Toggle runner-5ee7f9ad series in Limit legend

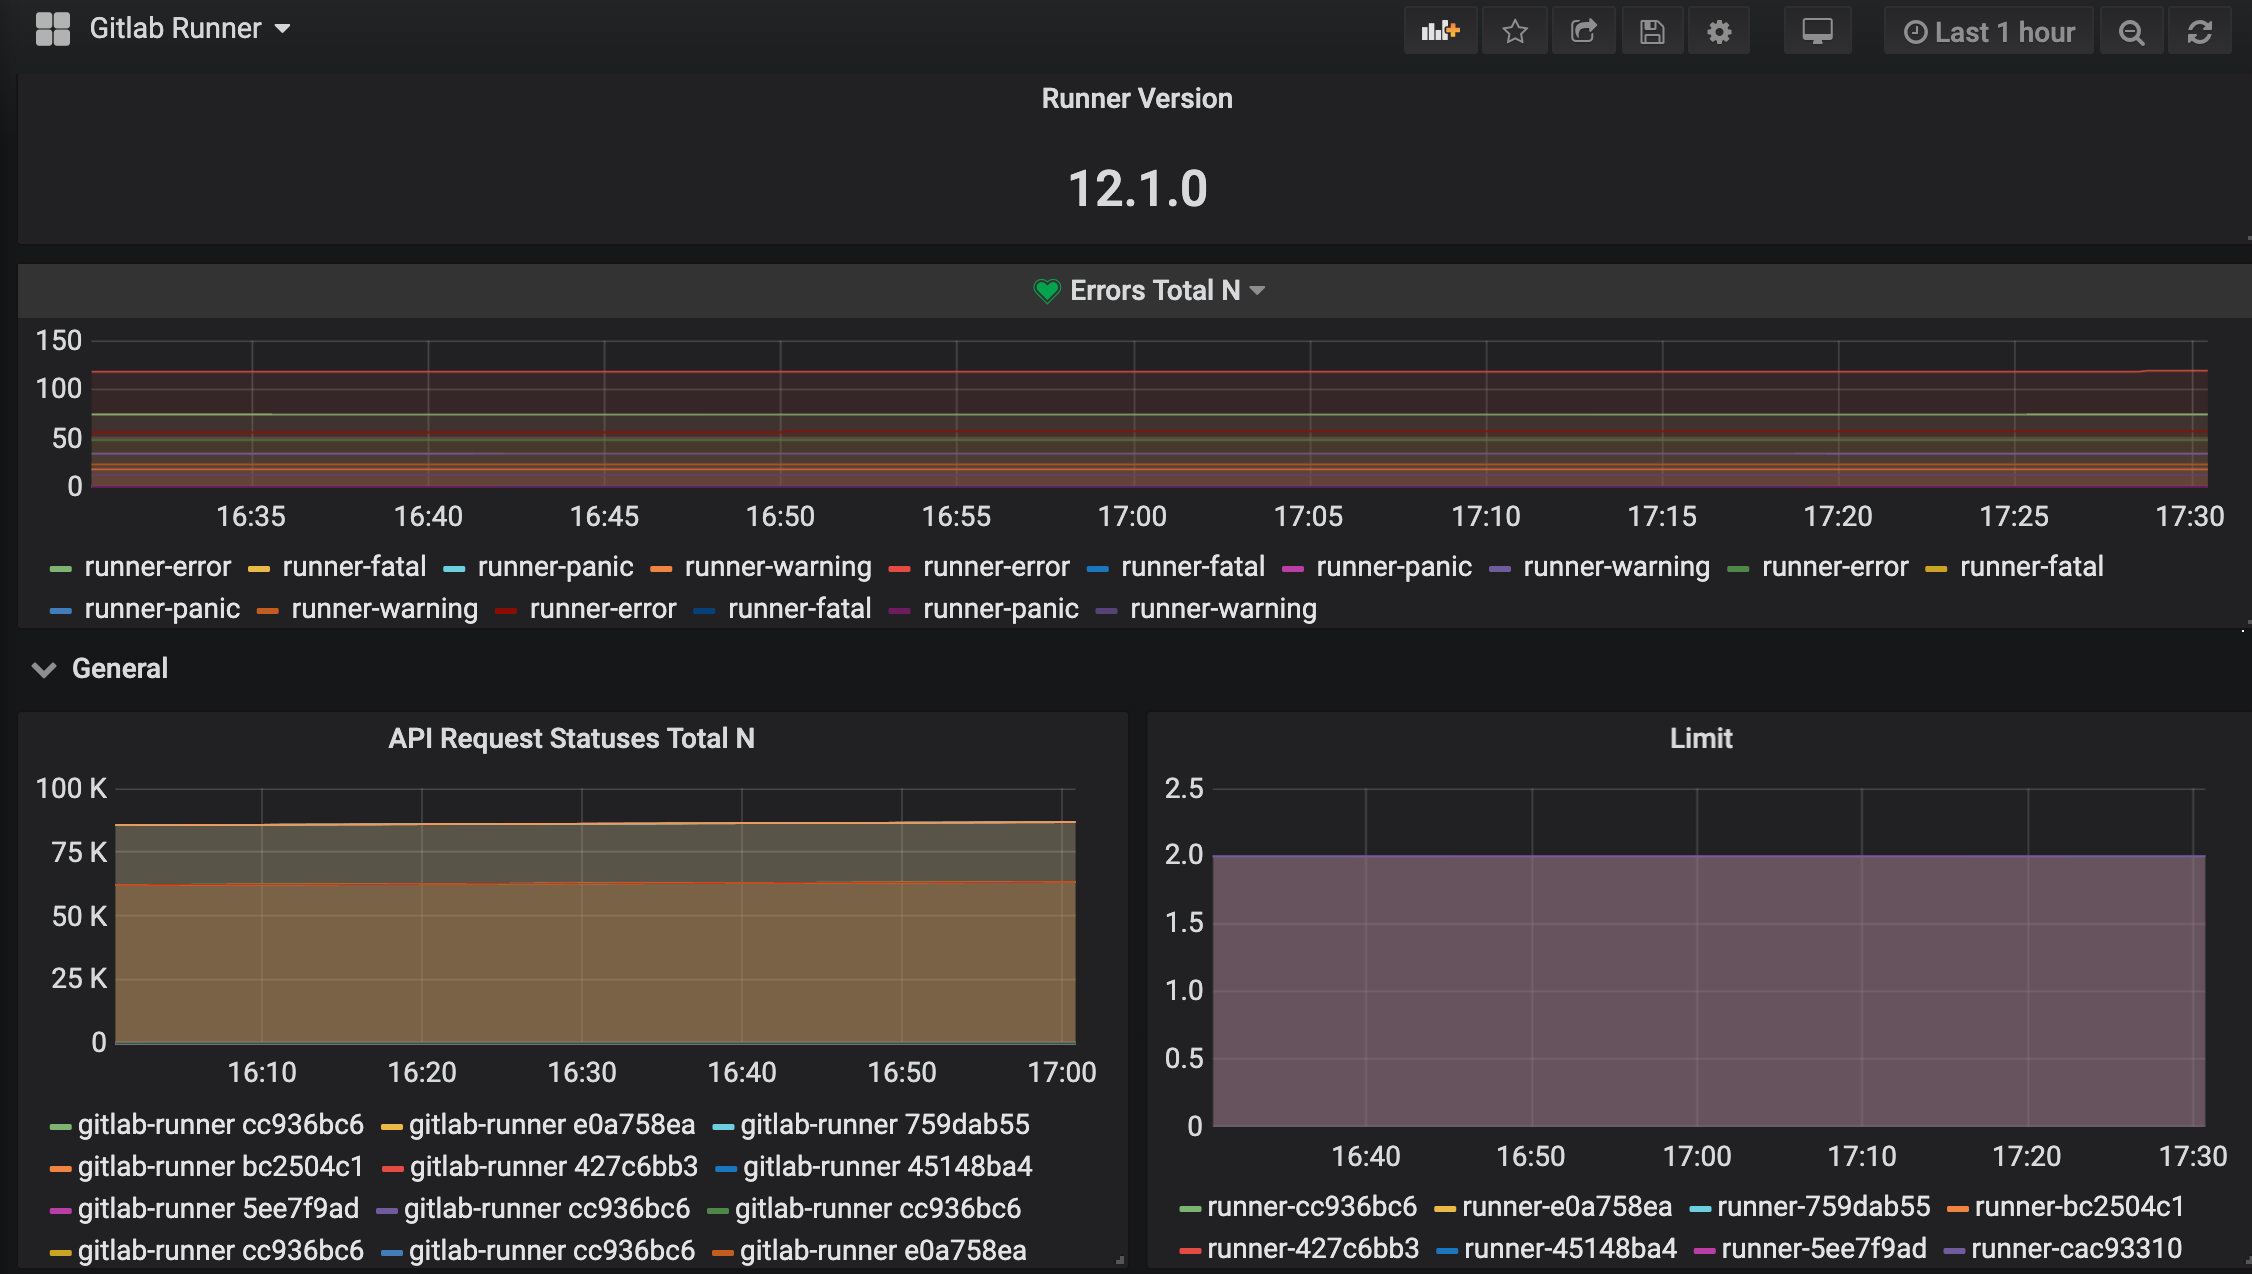[1823, 1249]
